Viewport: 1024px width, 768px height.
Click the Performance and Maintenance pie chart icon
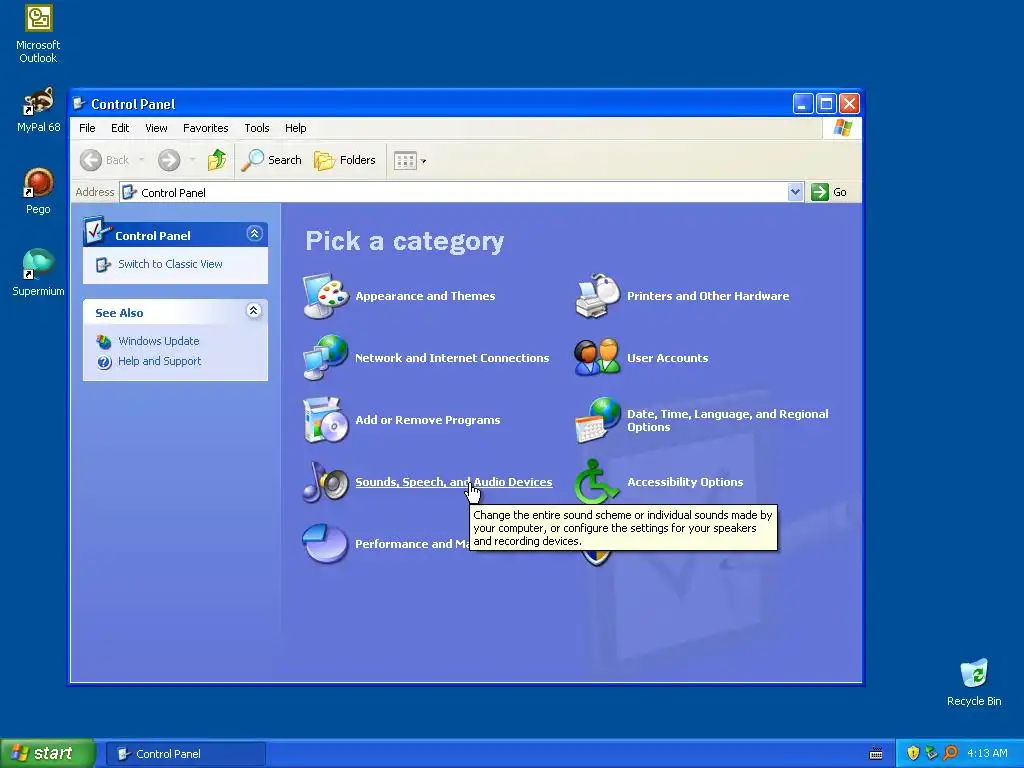pyautogui.click(x=325, y=543)
